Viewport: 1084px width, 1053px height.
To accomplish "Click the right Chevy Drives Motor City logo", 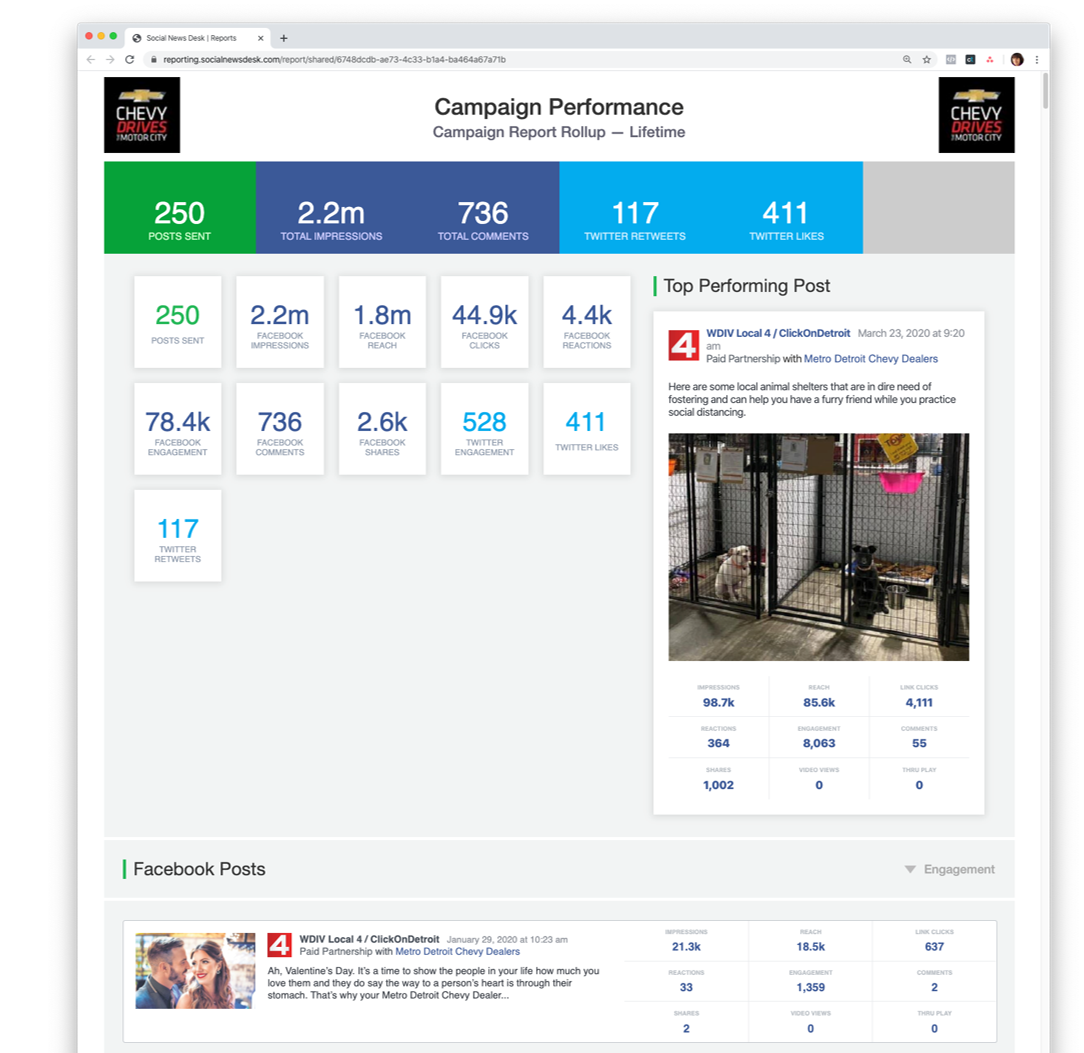I will coord(976,115).
